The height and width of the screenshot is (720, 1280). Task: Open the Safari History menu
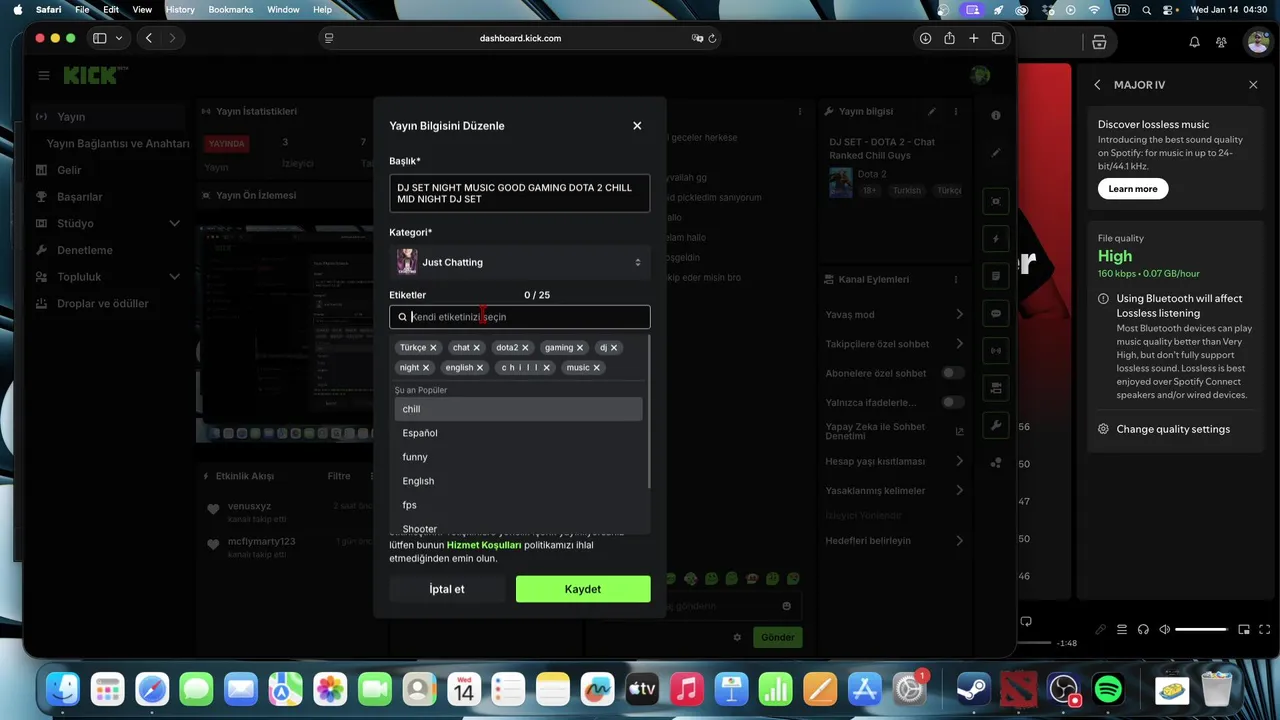(x=180, y=9)
